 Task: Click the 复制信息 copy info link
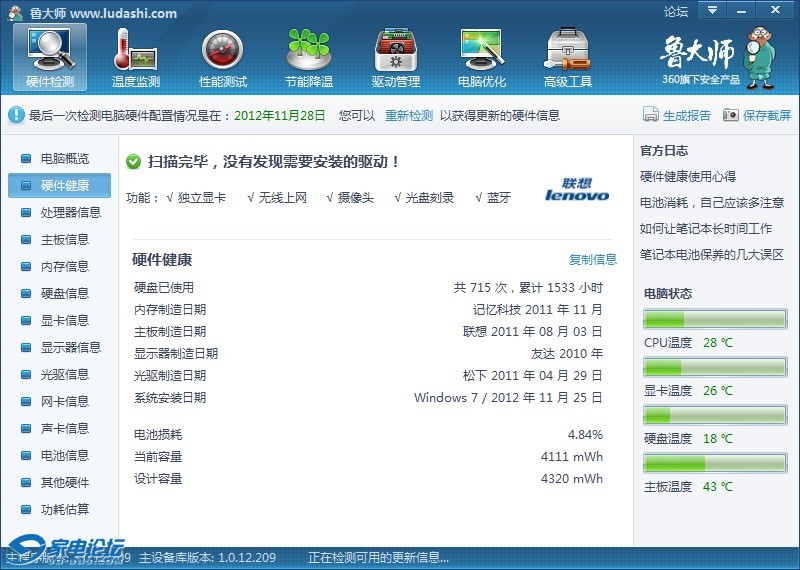593,259
